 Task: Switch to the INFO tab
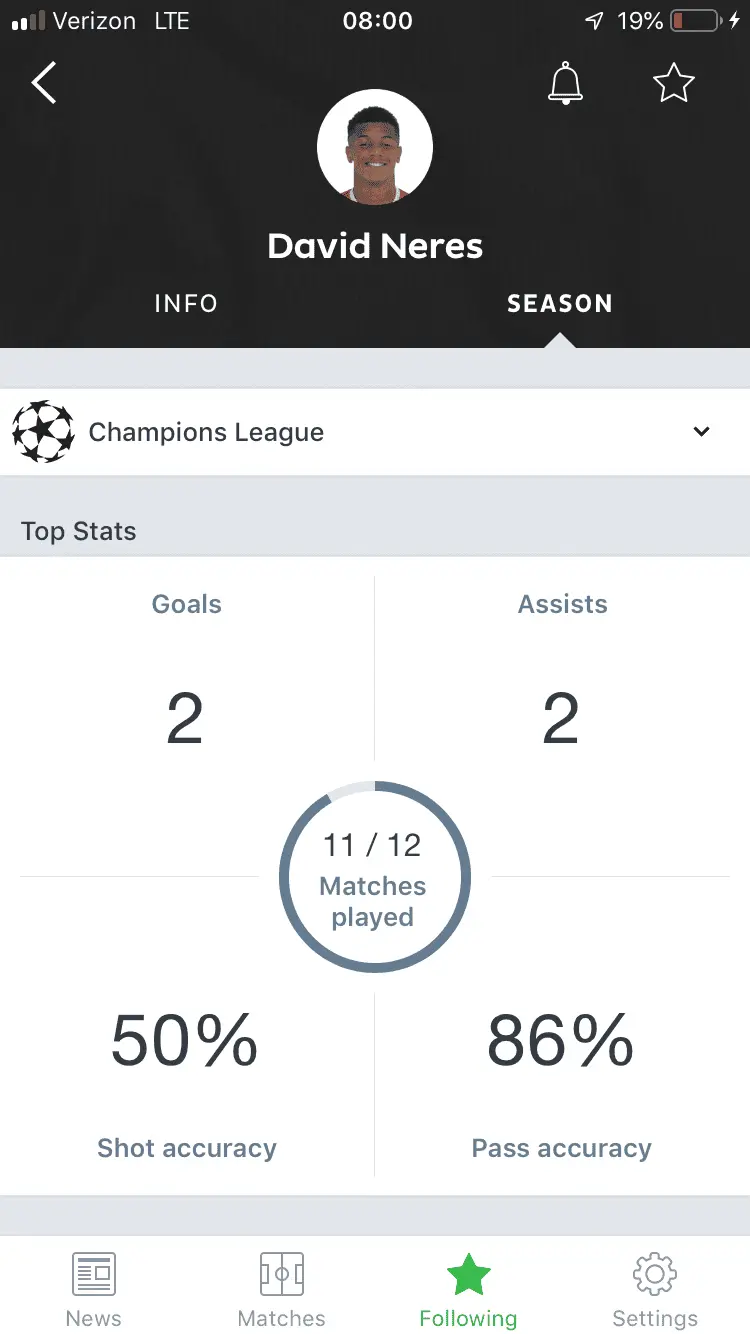click(x=186, y=304)
